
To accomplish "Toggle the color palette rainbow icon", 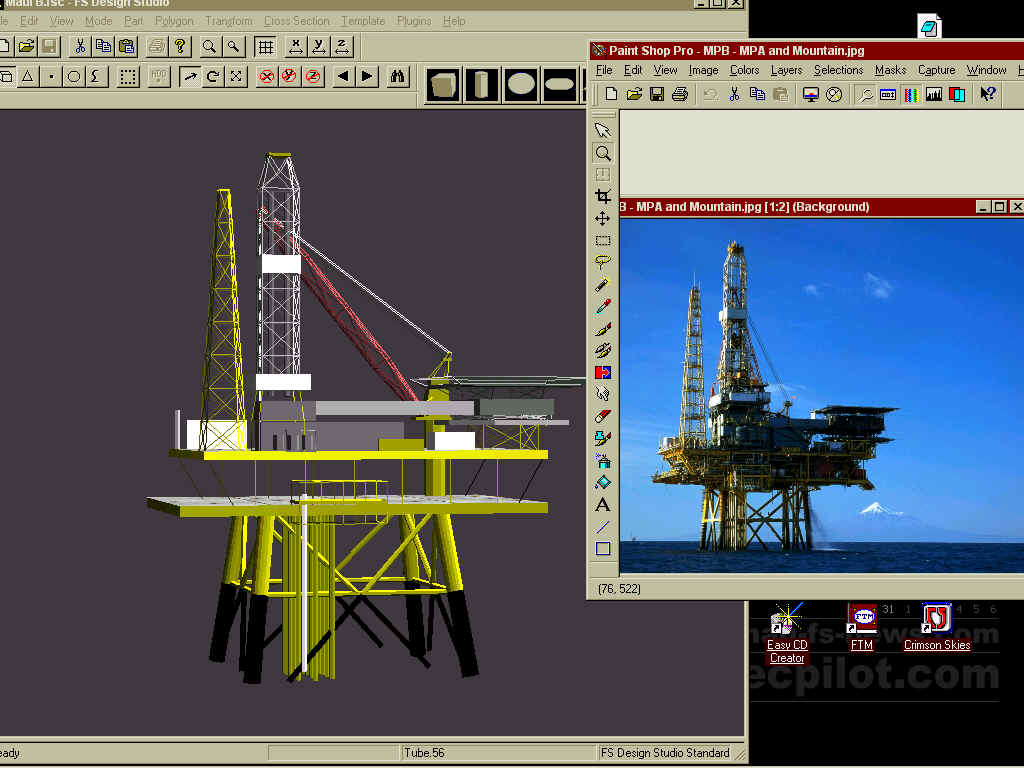I will coord(911,94).
